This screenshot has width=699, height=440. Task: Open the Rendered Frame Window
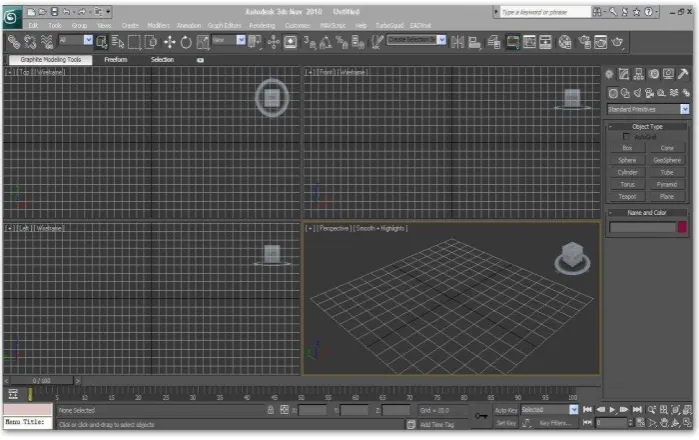click(600, 42)
